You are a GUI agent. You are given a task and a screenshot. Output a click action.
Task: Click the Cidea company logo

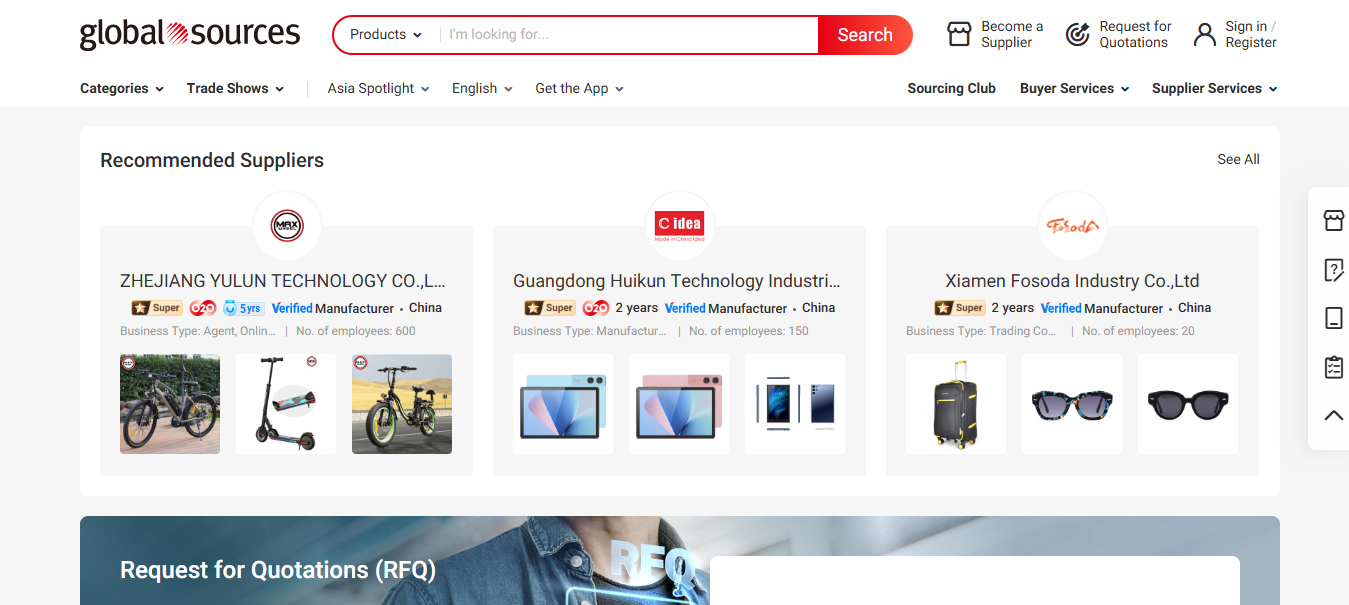click(x=680, y=226)
